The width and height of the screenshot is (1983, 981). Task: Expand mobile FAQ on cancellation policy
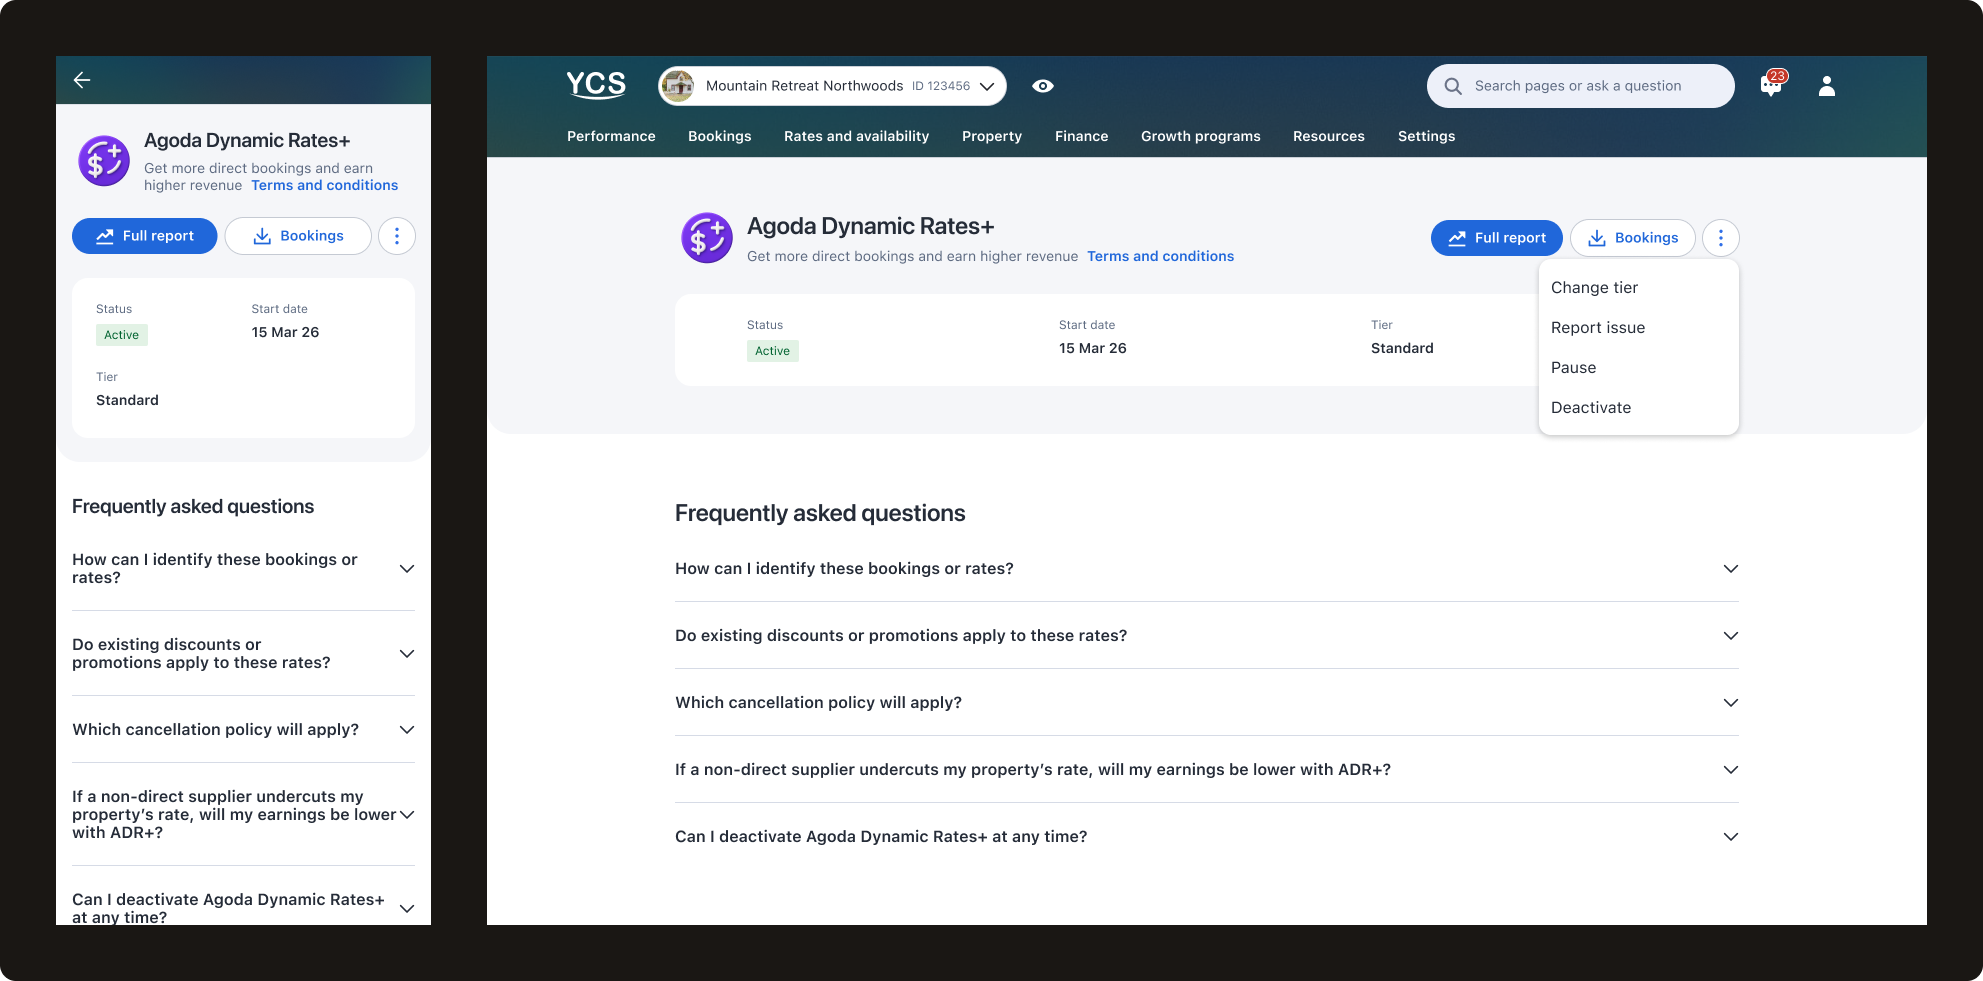pos(243,729)
